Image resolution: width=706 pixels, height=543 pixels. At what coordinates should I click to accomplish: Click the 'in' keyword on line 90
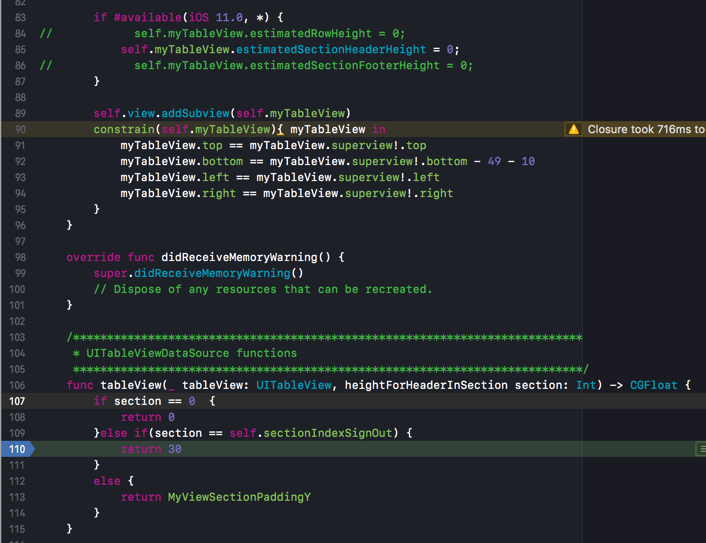pos(379,130)
